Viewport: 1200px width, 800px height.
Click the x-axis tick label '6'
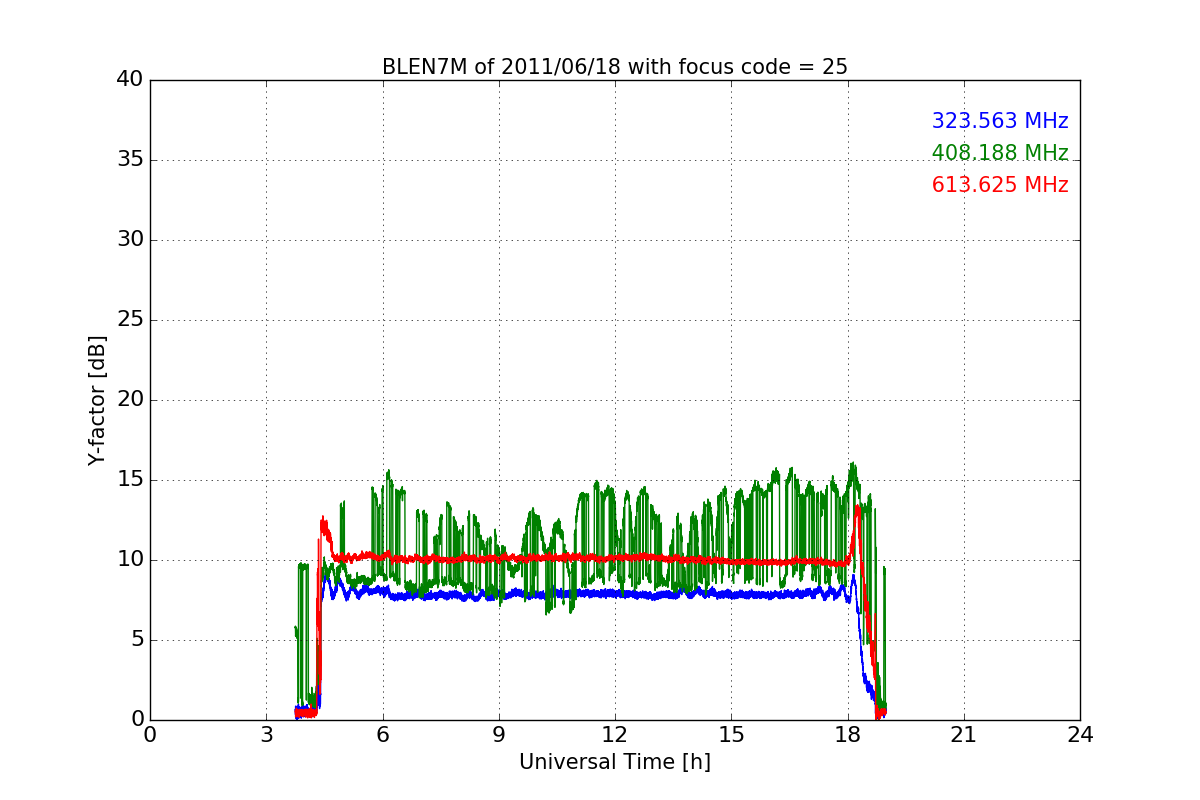pos(382,734)
